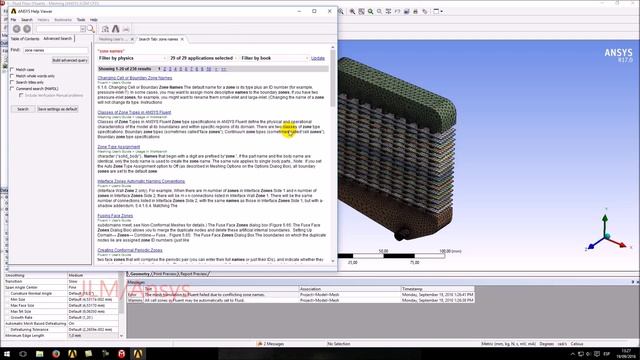
Task: Click the magnifier search icon in Help Viewer toolbar
Action: click(x=91, y=29)
